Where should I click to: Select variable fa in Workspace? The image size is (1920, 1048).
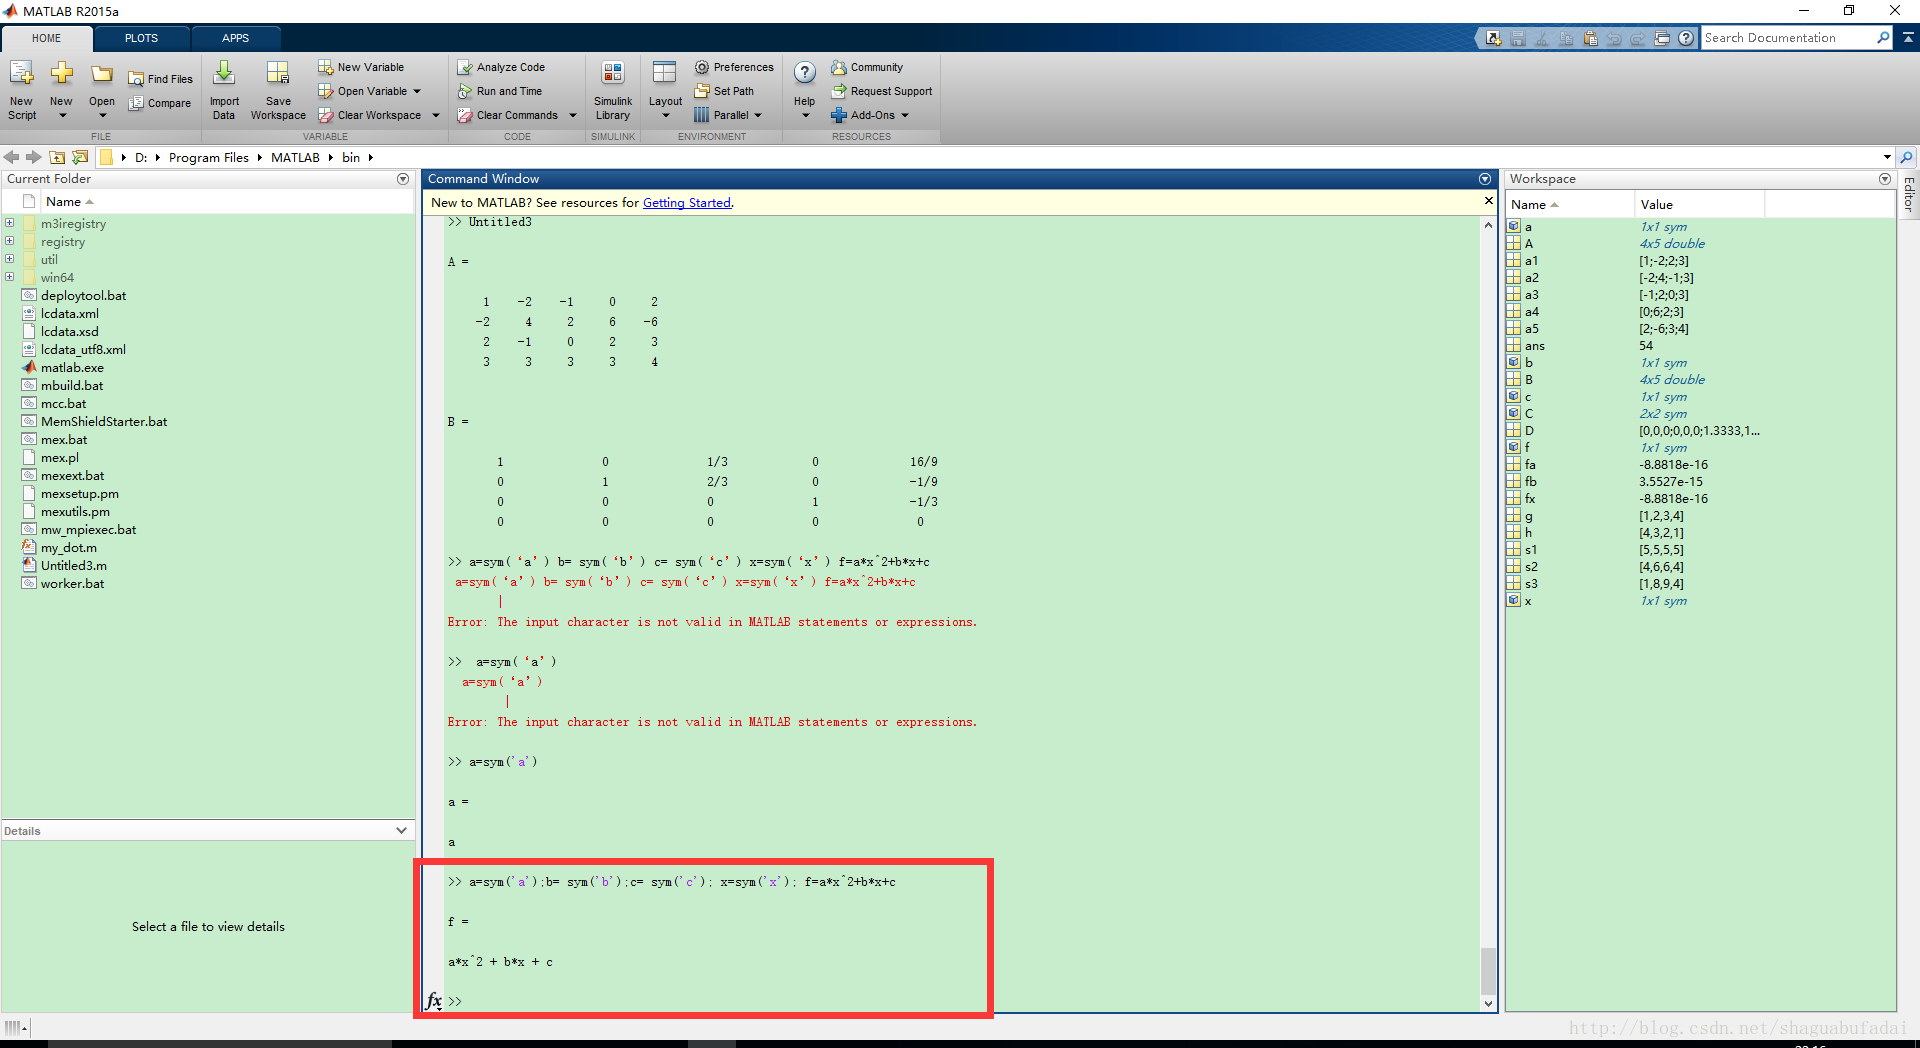[1530, 465]
